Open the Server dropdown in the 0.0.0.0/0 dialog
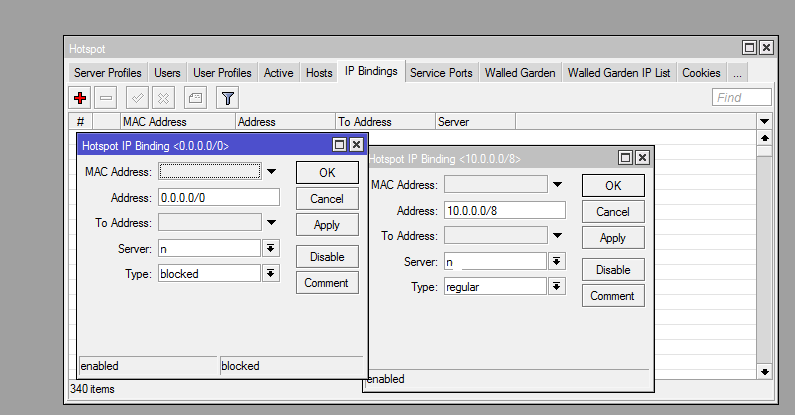The height and width of the screenshot is (415, 795). (x=271, y=248)
